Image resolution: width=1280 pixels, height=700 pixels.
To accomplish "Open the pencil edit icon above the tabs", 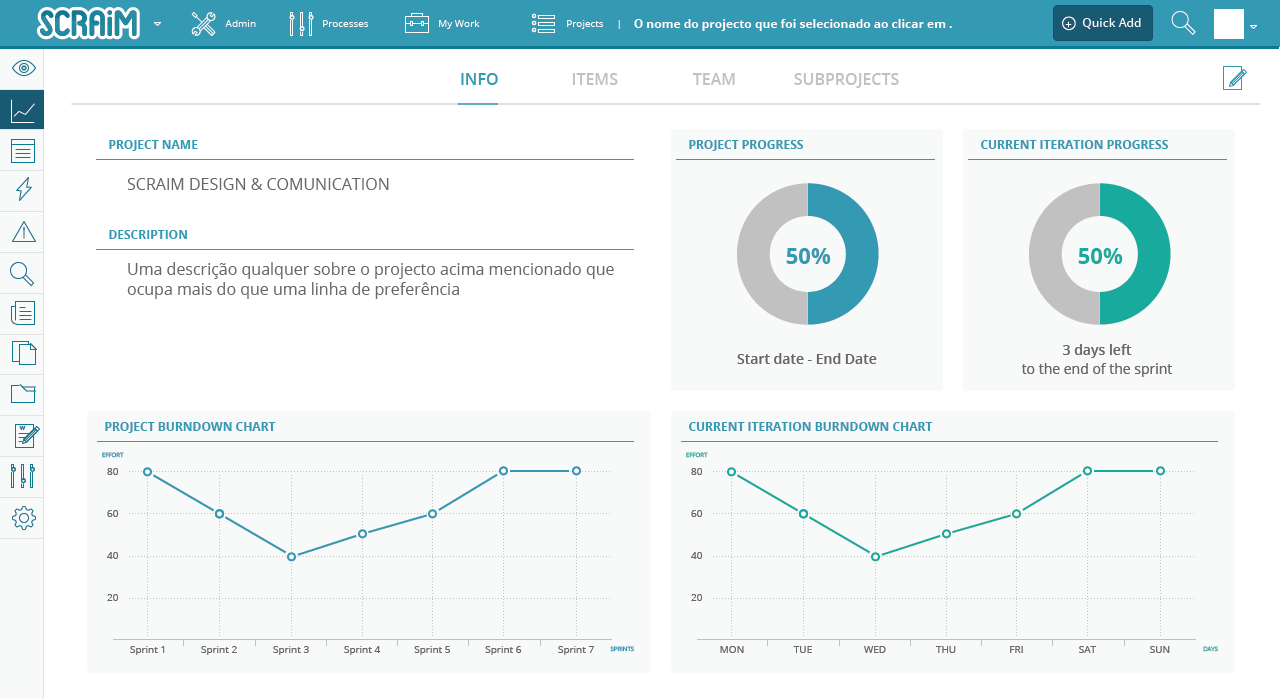I will (1235, 77).
